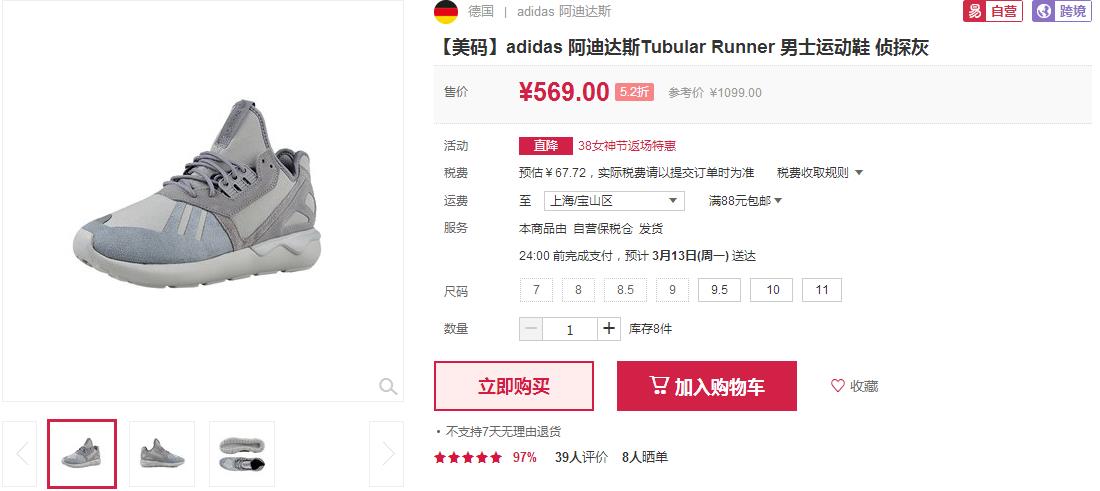The width and height of the screenshot is (1100, 491).
Task: Open the 39人评价 reviews tab
Action: click(x=582, y=458)
